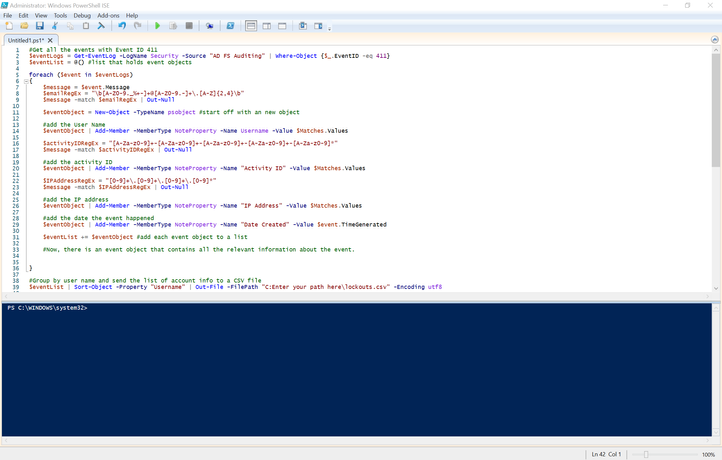Click the horizontal scrollbar under script pane
Viewport: 722px width, 460px height.
coord(357,296)
